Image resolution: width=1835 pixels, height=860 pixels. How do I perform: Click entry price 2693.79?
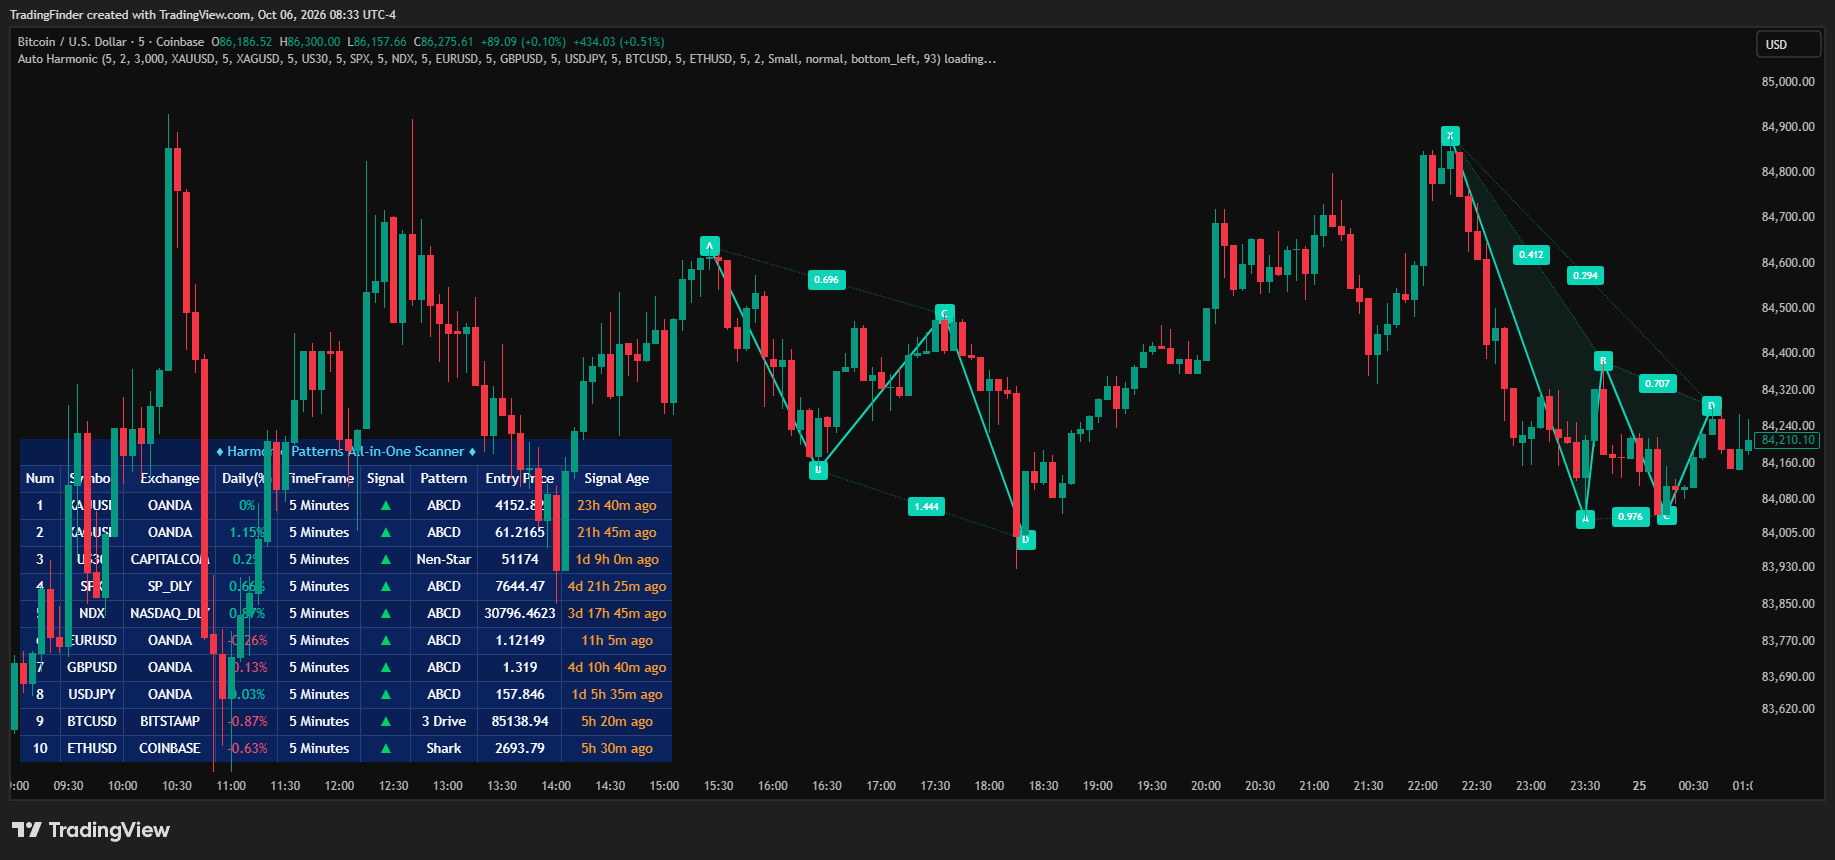(x=520, y=749)
